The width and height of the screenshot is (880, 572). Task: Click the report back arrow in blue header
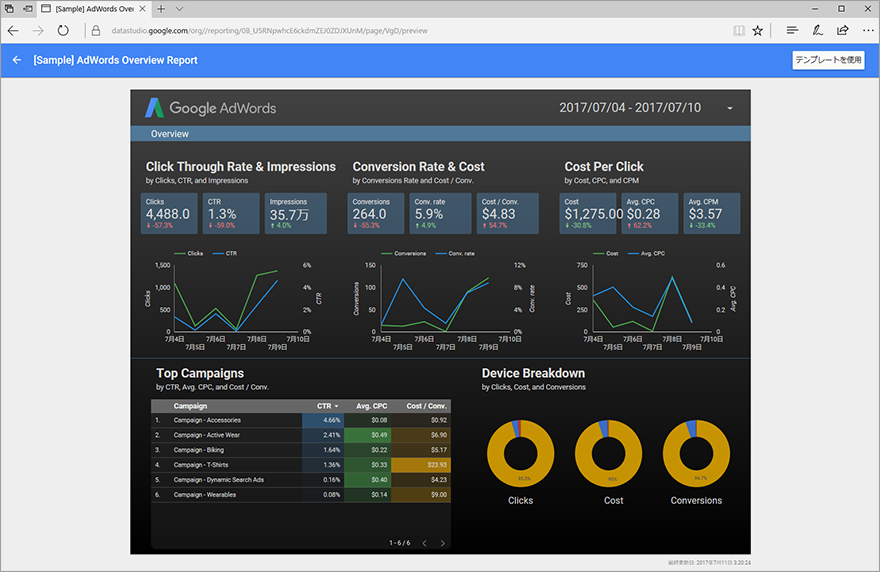(17, 60)
